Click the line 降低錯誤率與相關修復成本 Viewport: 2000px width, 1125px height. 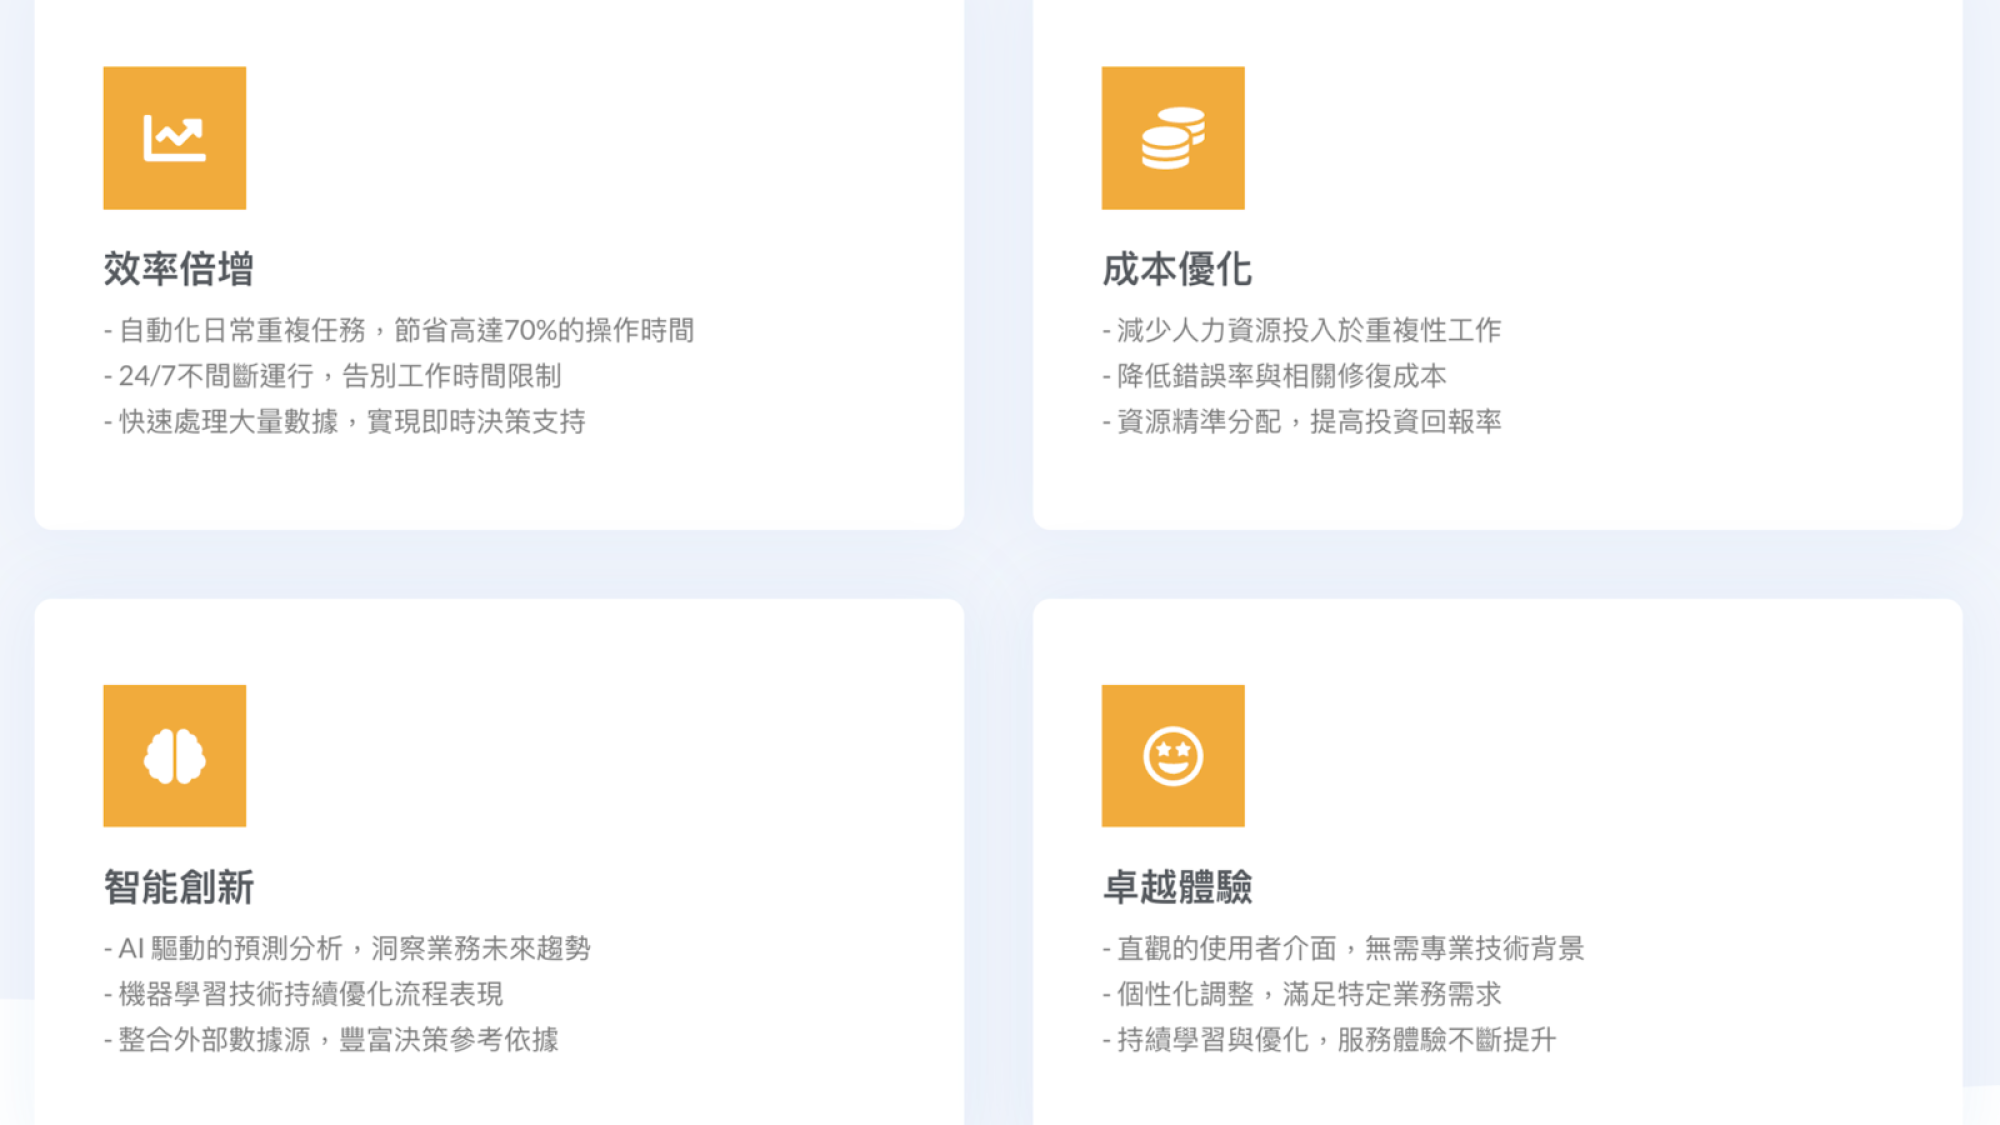tap(1275, 376)
